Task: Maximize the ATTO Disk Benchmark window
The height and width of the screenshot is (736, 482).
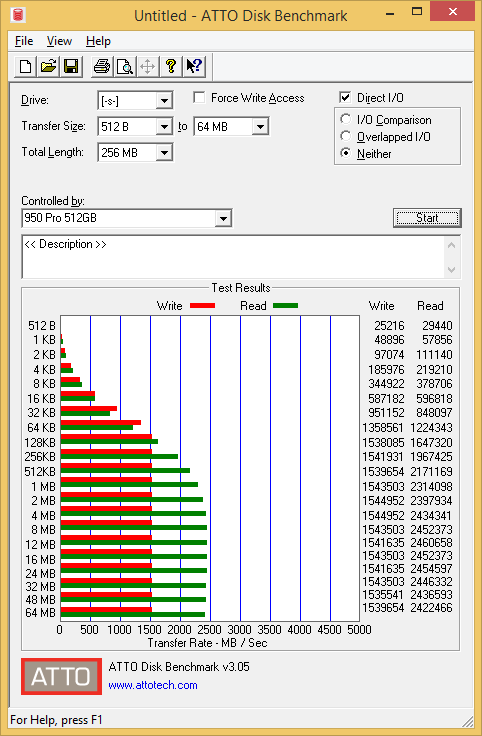Action: click(x=417, y=12)
